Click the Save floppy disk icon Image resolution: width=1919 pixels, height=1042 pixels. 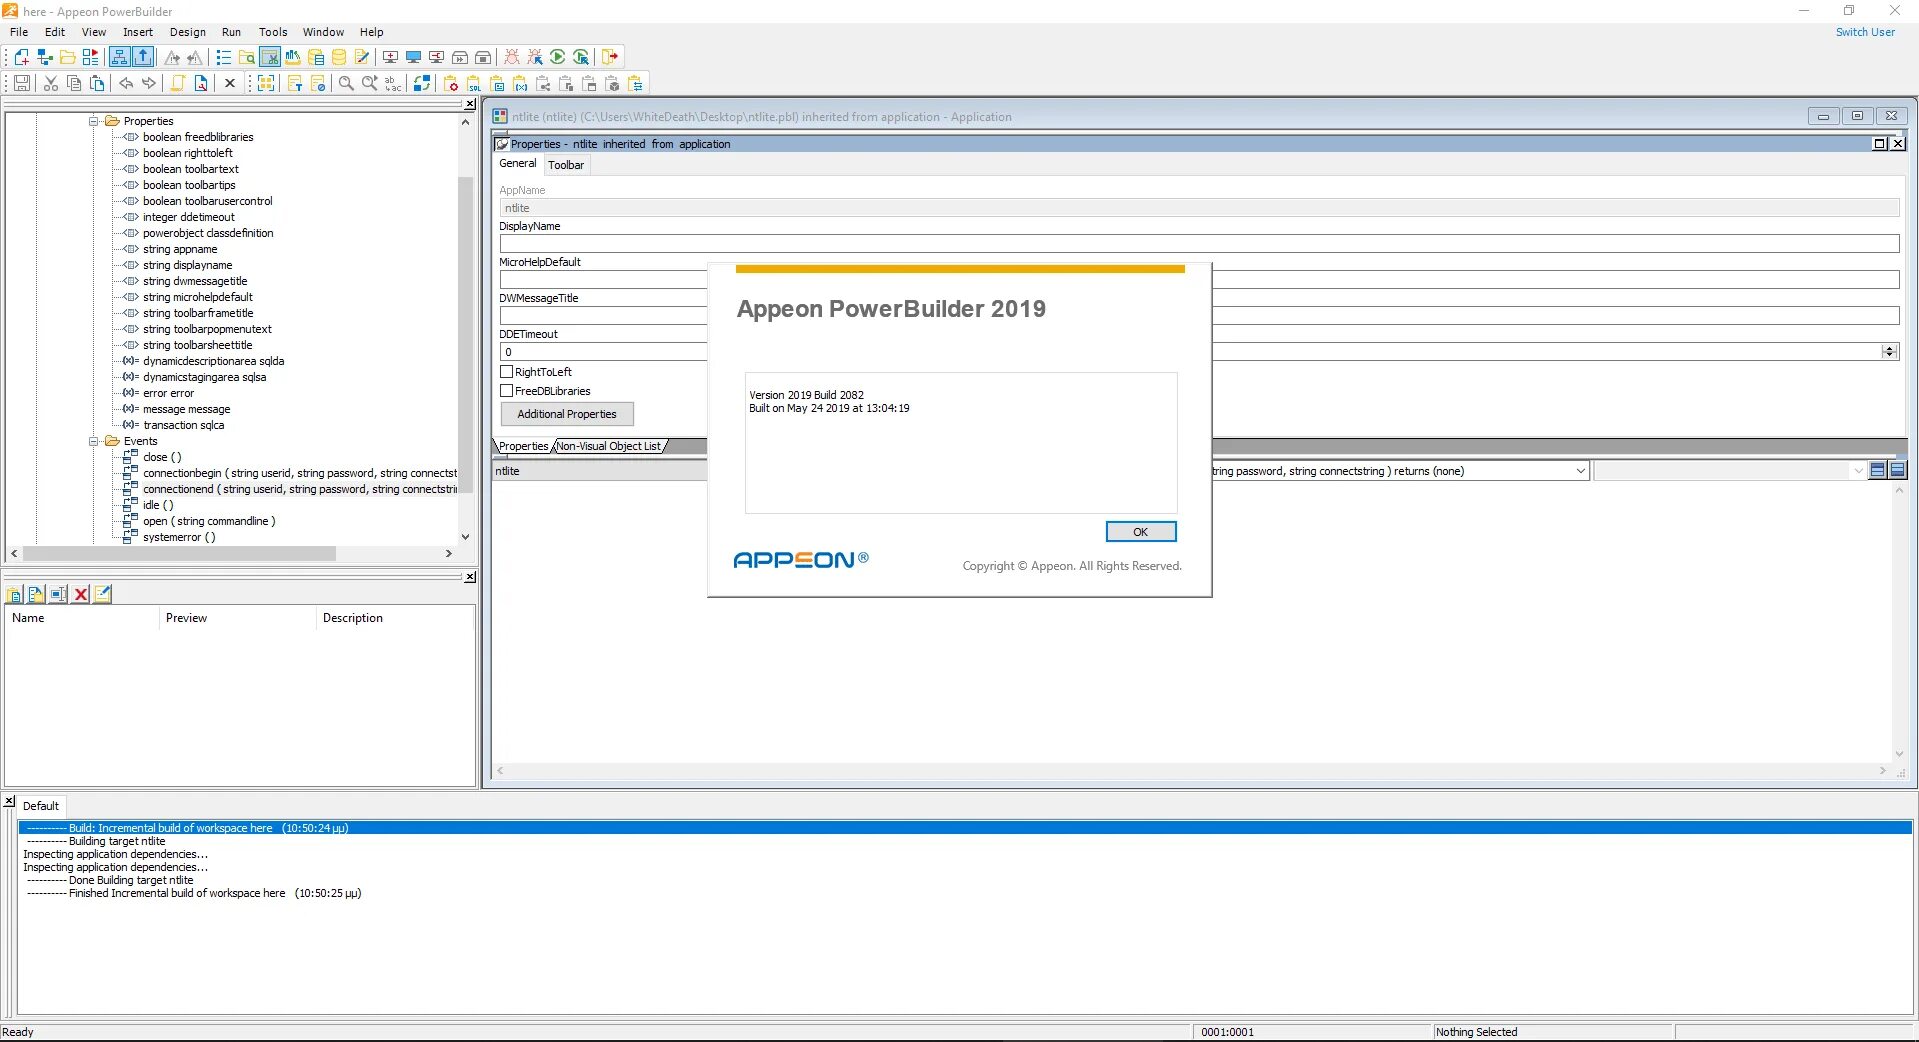pos(22,83)
